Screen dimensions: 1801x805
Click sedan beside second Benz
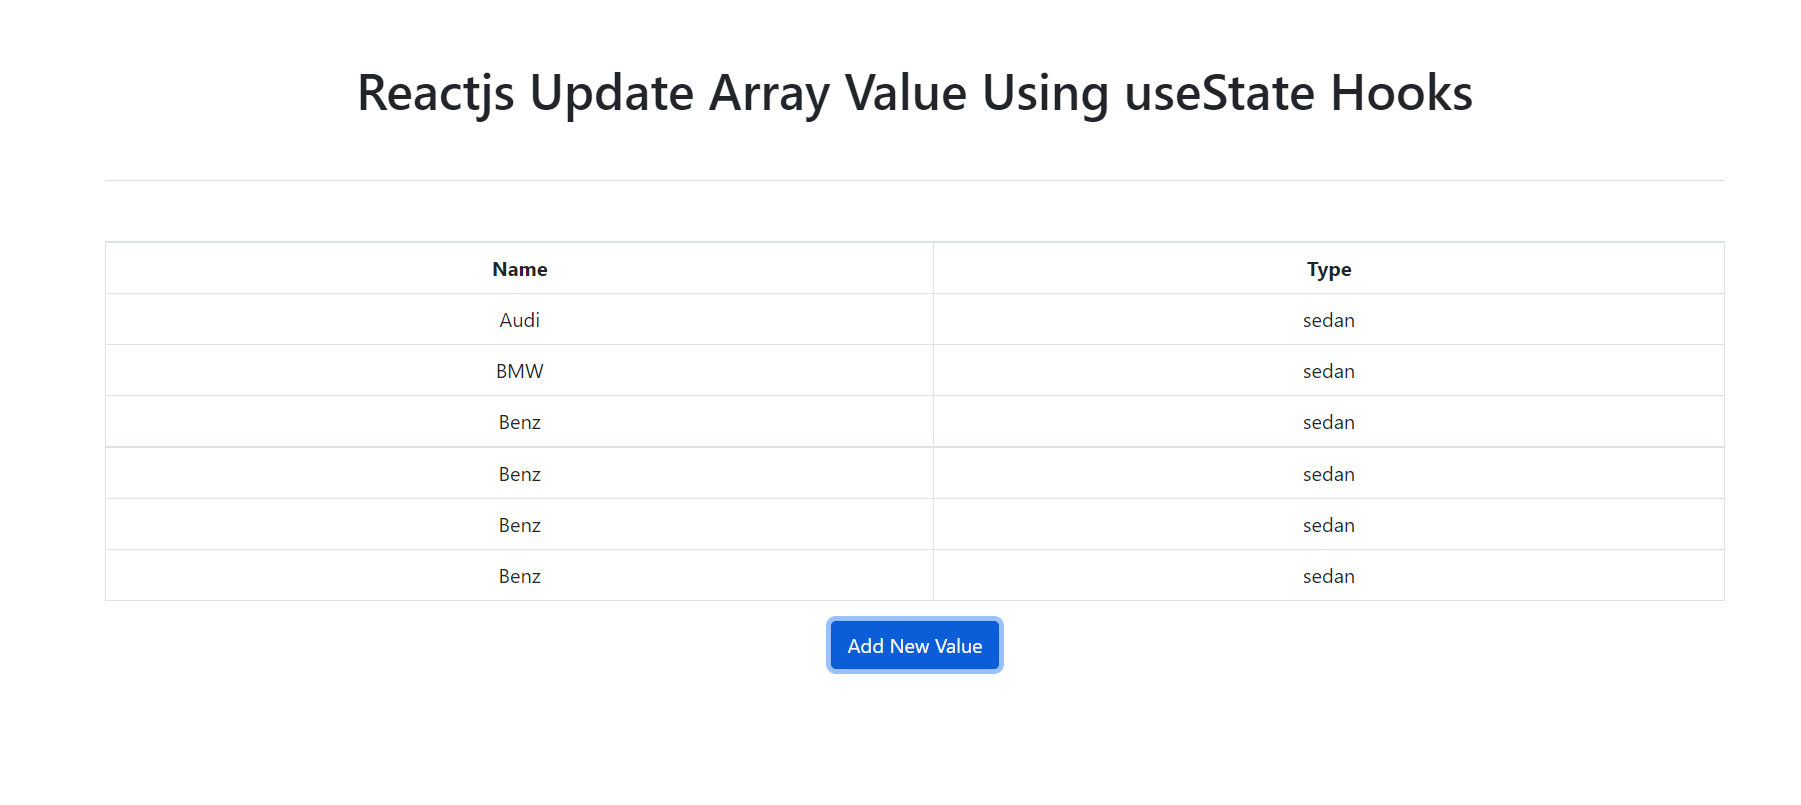coord(1330,473)
